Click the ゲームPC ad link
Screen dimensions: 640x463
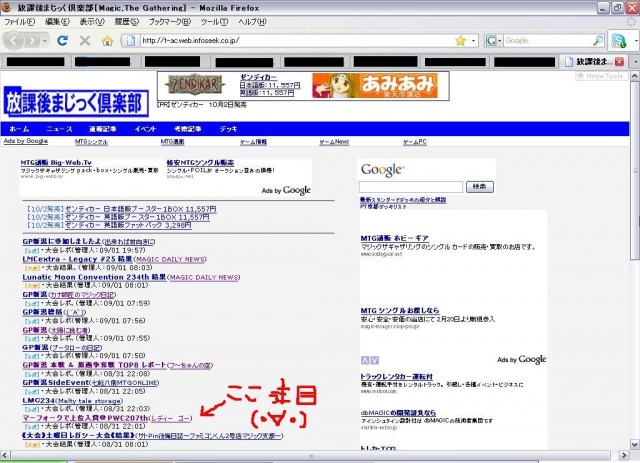(x=415, y=142)
